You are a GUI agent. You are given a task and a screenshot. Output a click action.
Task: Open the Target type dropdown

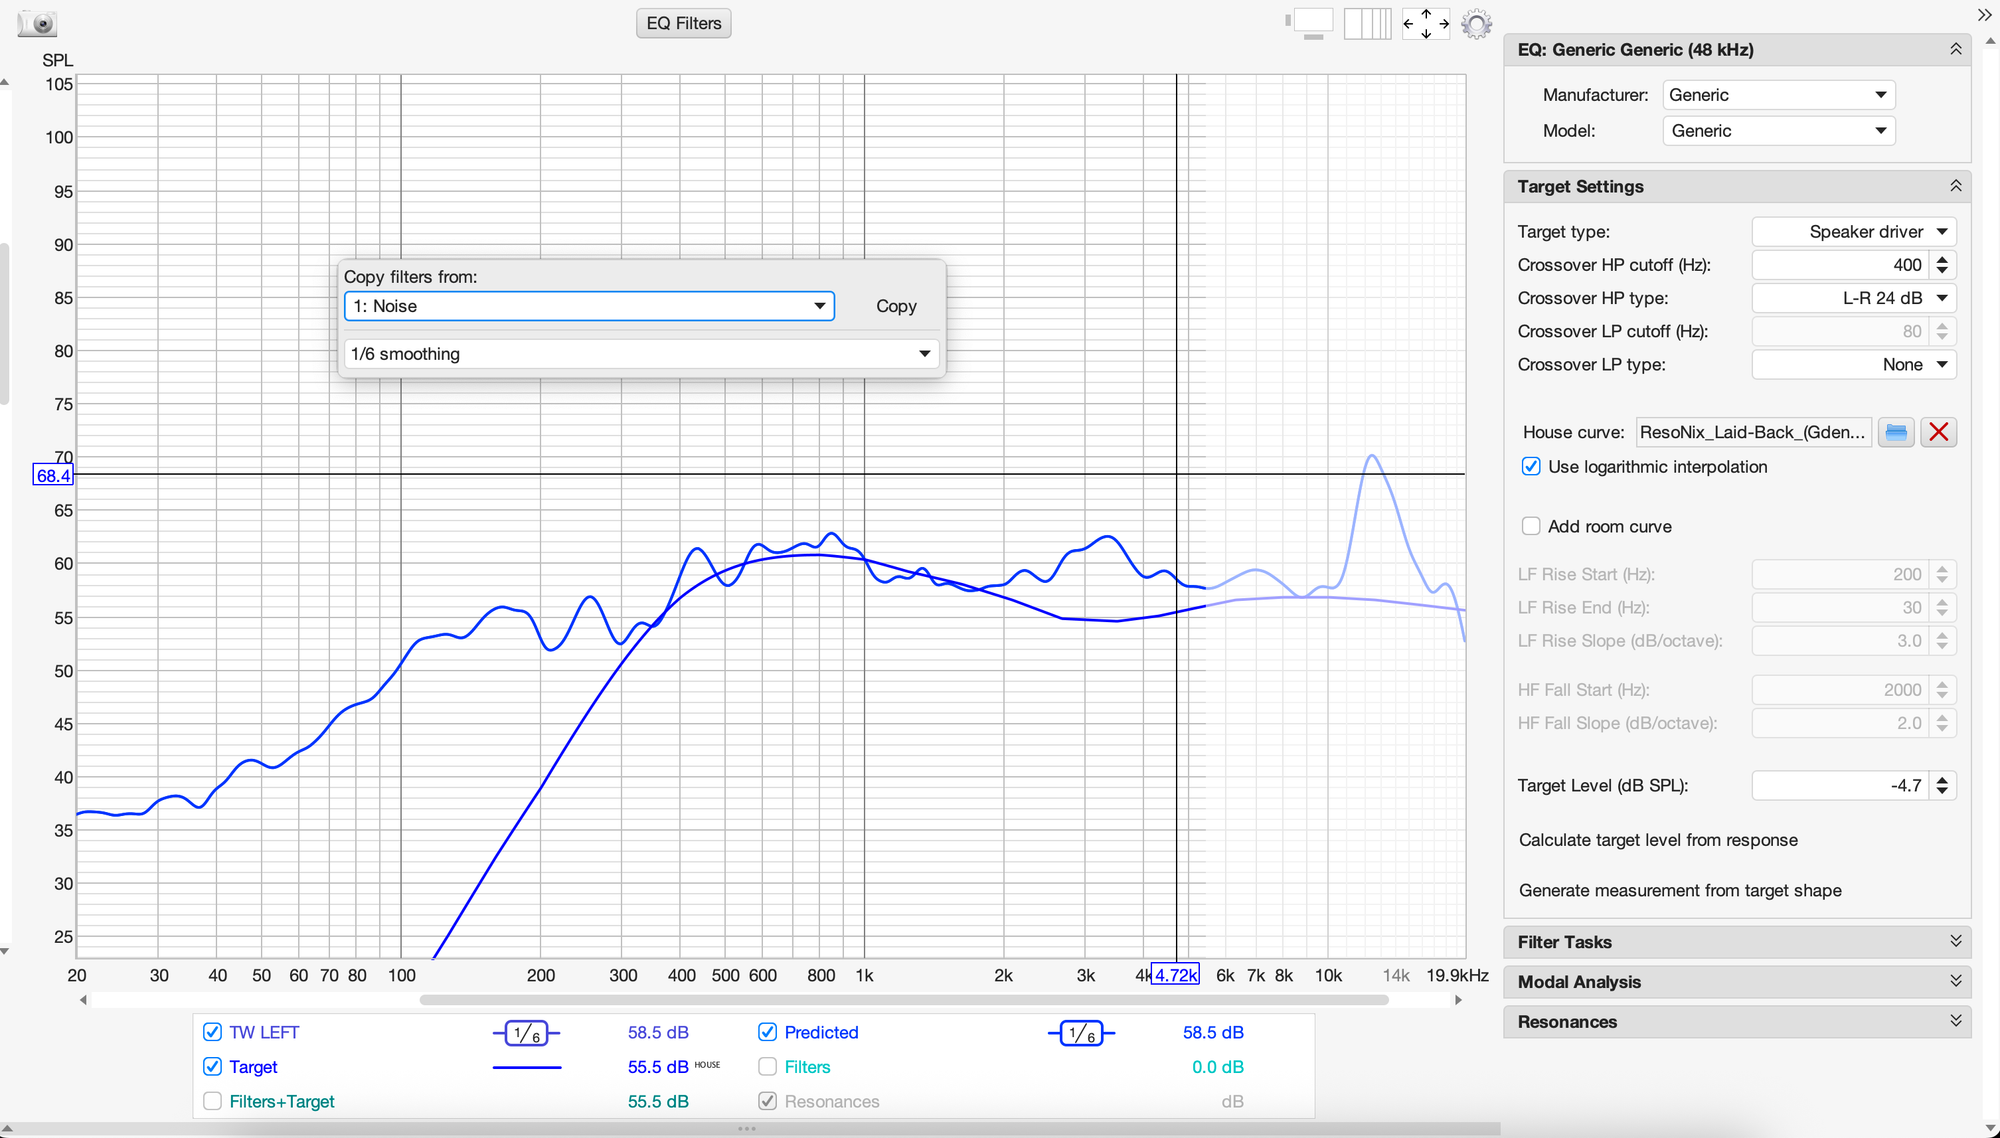1854,231
